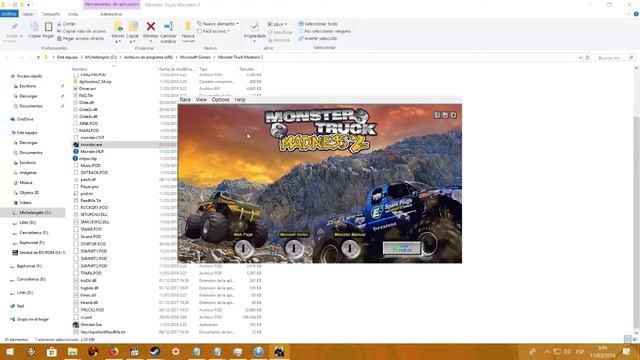The image size is (640, 360).
Task: Select Acceso rápido in navigation pane
Action: [29, 76]
